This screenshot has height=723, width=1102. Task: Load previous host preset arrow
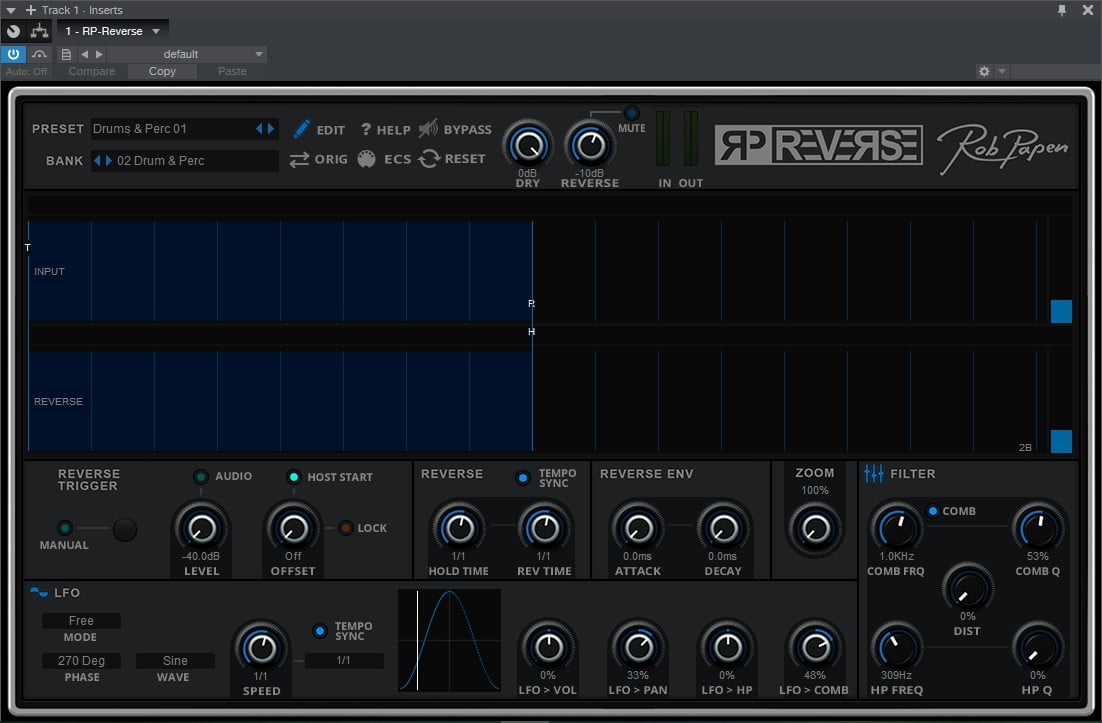[x=84, y=54]
